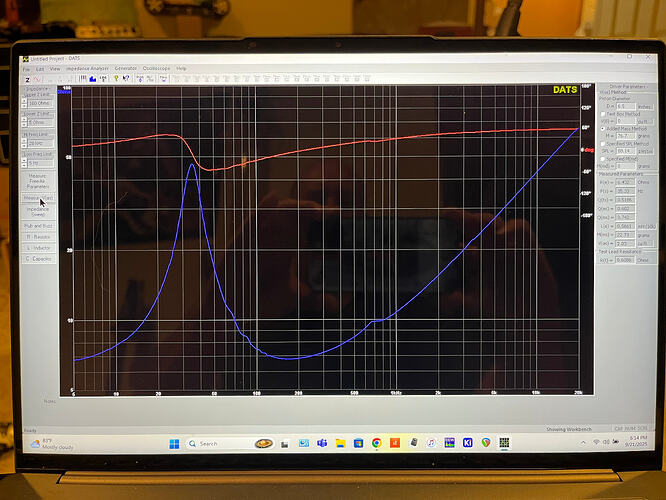Open the Help menu
The width and height of the screenshot is (666, 500).
click(181, 68)
